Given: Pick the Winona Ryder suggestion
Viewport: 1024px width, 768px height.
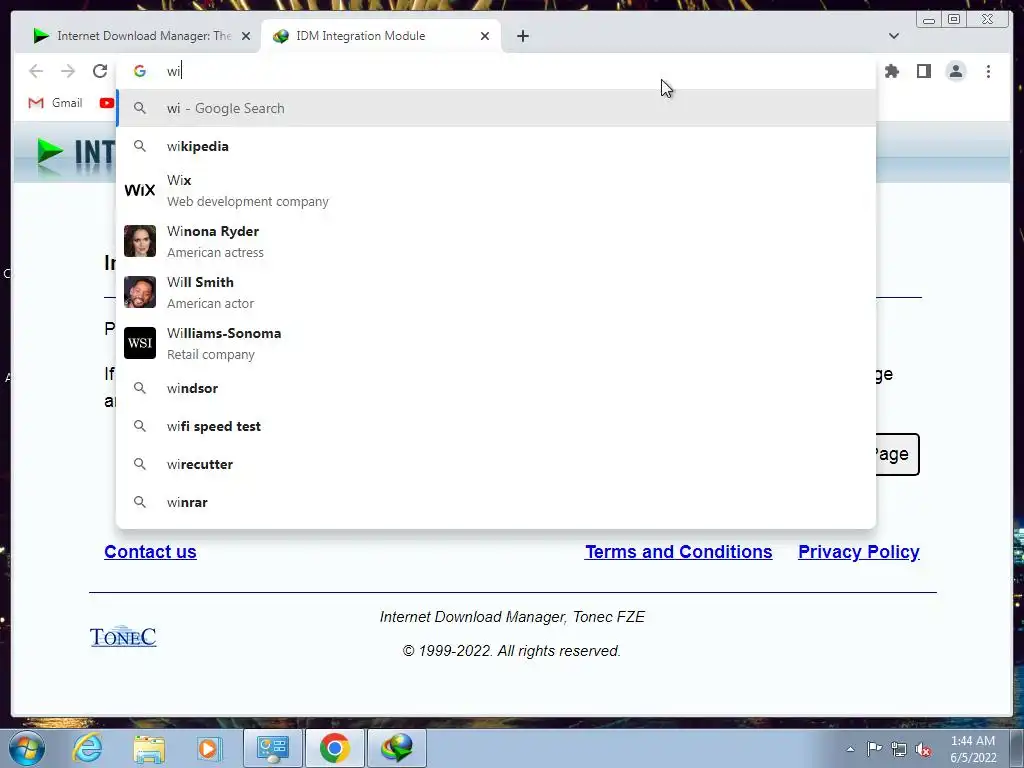Looking at the screenshot, I should 496,242.
